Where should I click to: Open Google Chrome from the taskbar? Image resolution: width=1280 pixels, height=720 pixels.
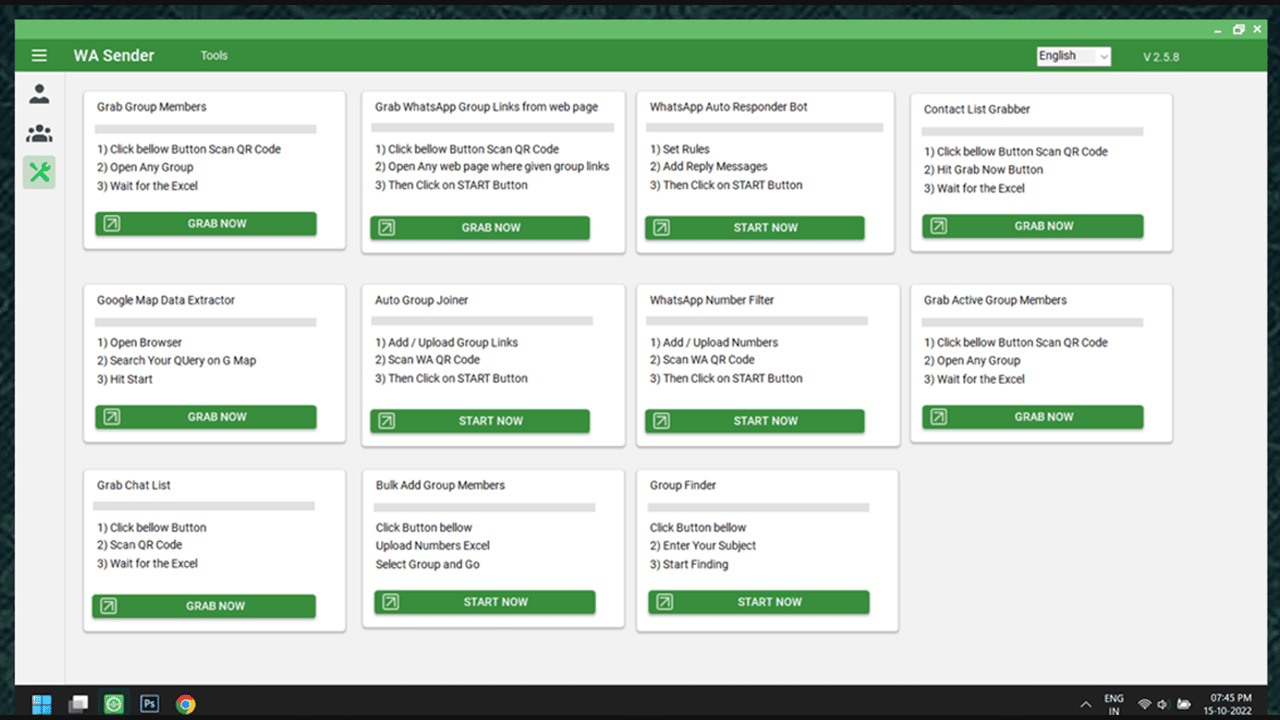click(x=185, y=704)
